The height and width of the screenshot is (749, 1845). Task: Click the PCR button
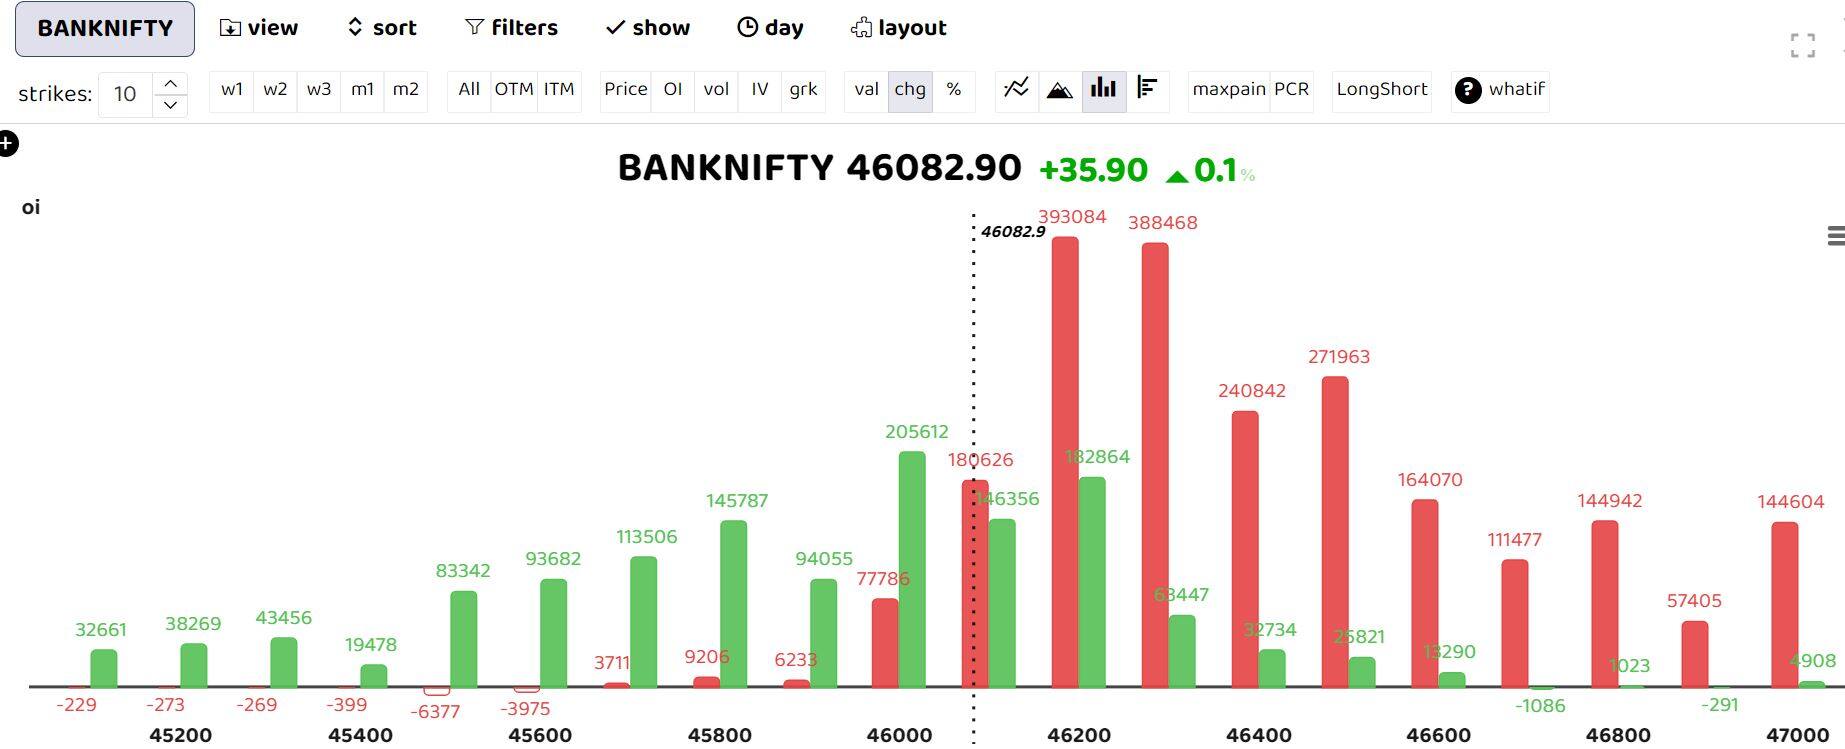click(x=1291, y=90)
